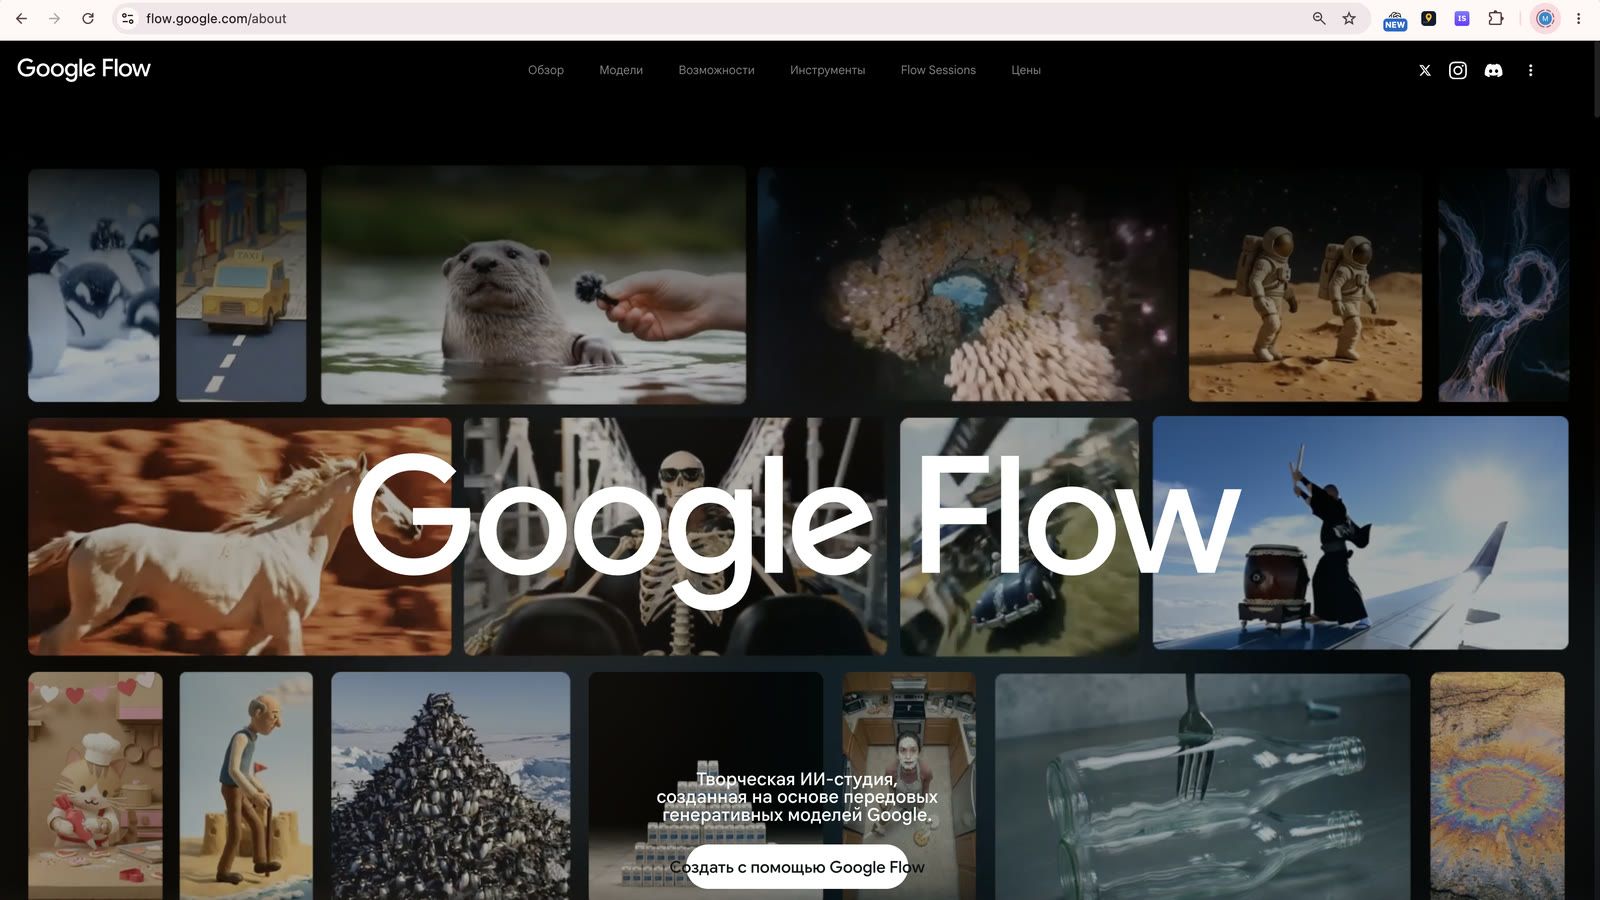Go back using the browser back arrow
Image resolution: width=1600 pixels, height=900 pixels.
[21, 18]
